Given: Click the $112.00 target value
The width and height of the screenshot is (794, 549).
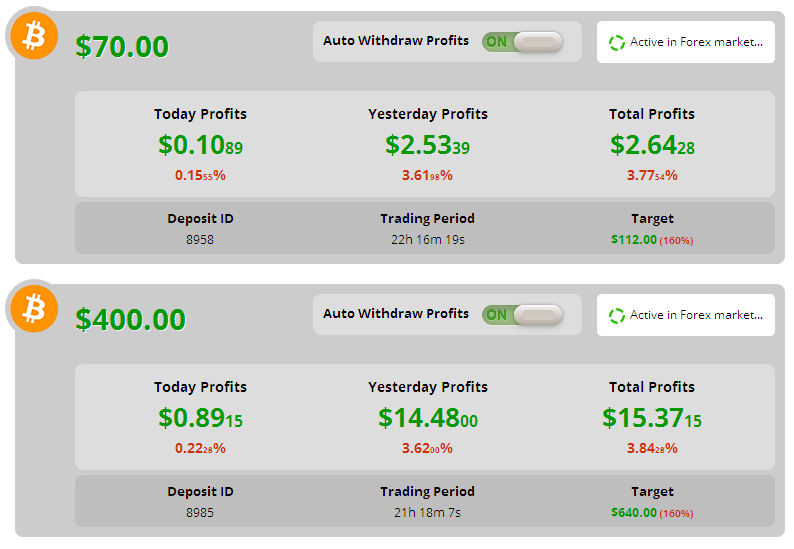Looking at the screenshot, I should 634,240.
